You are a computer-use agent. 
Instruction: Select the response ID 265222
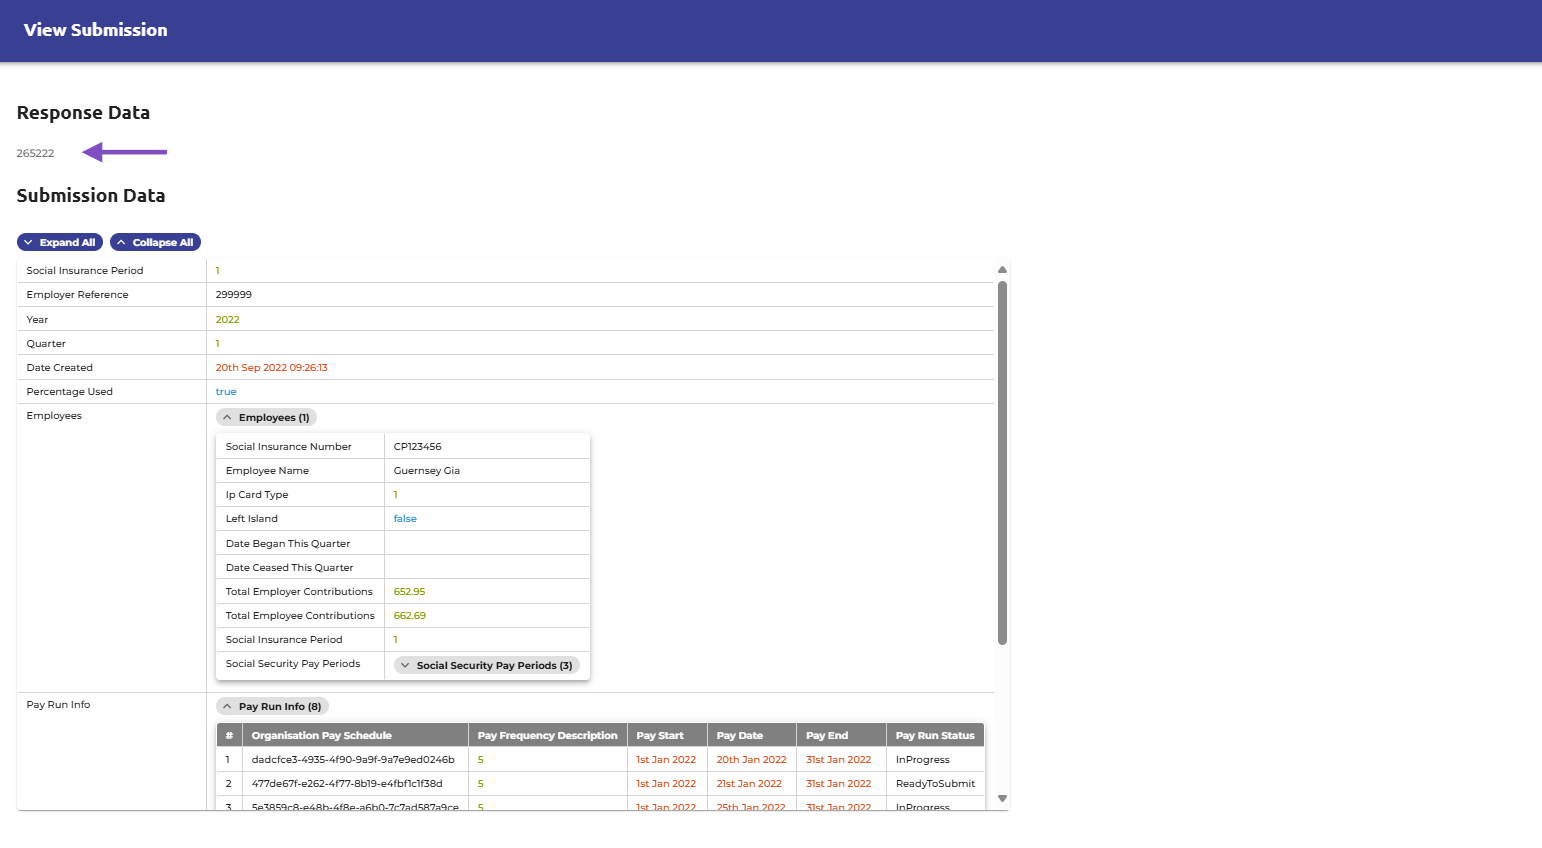click(x=35, y=153)
